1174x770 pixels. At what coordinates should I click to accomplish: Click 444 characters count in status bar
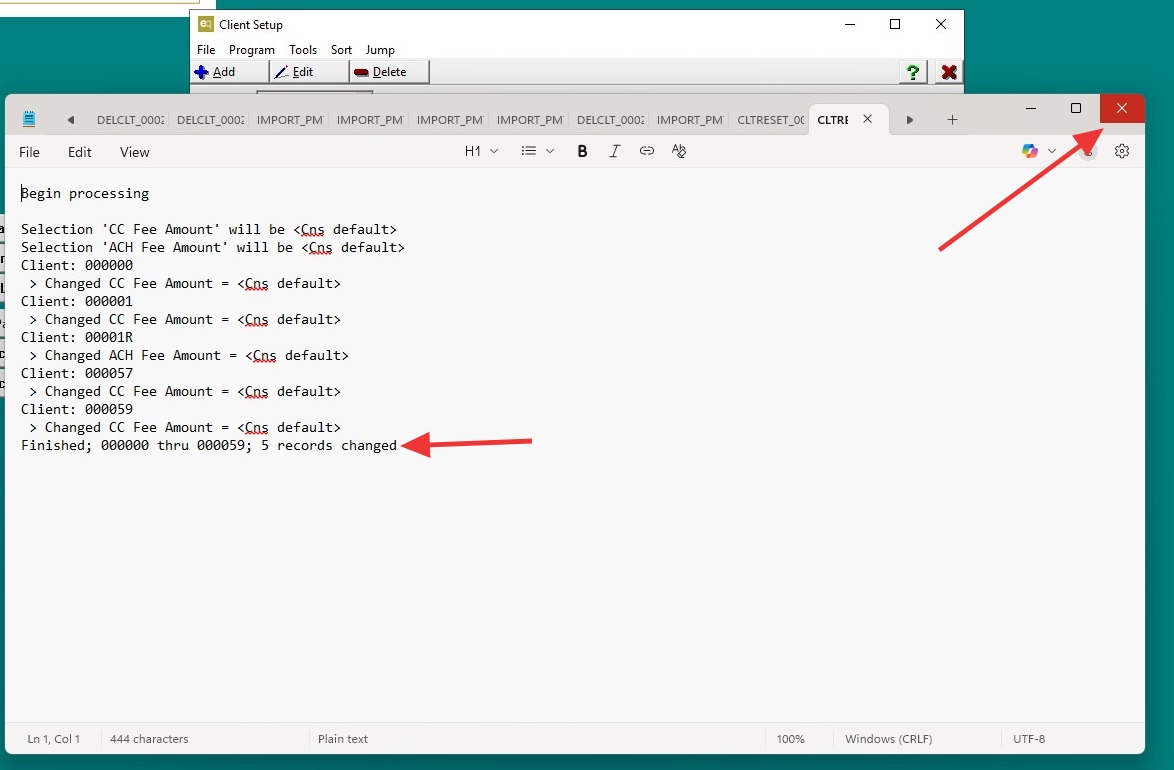149,739
